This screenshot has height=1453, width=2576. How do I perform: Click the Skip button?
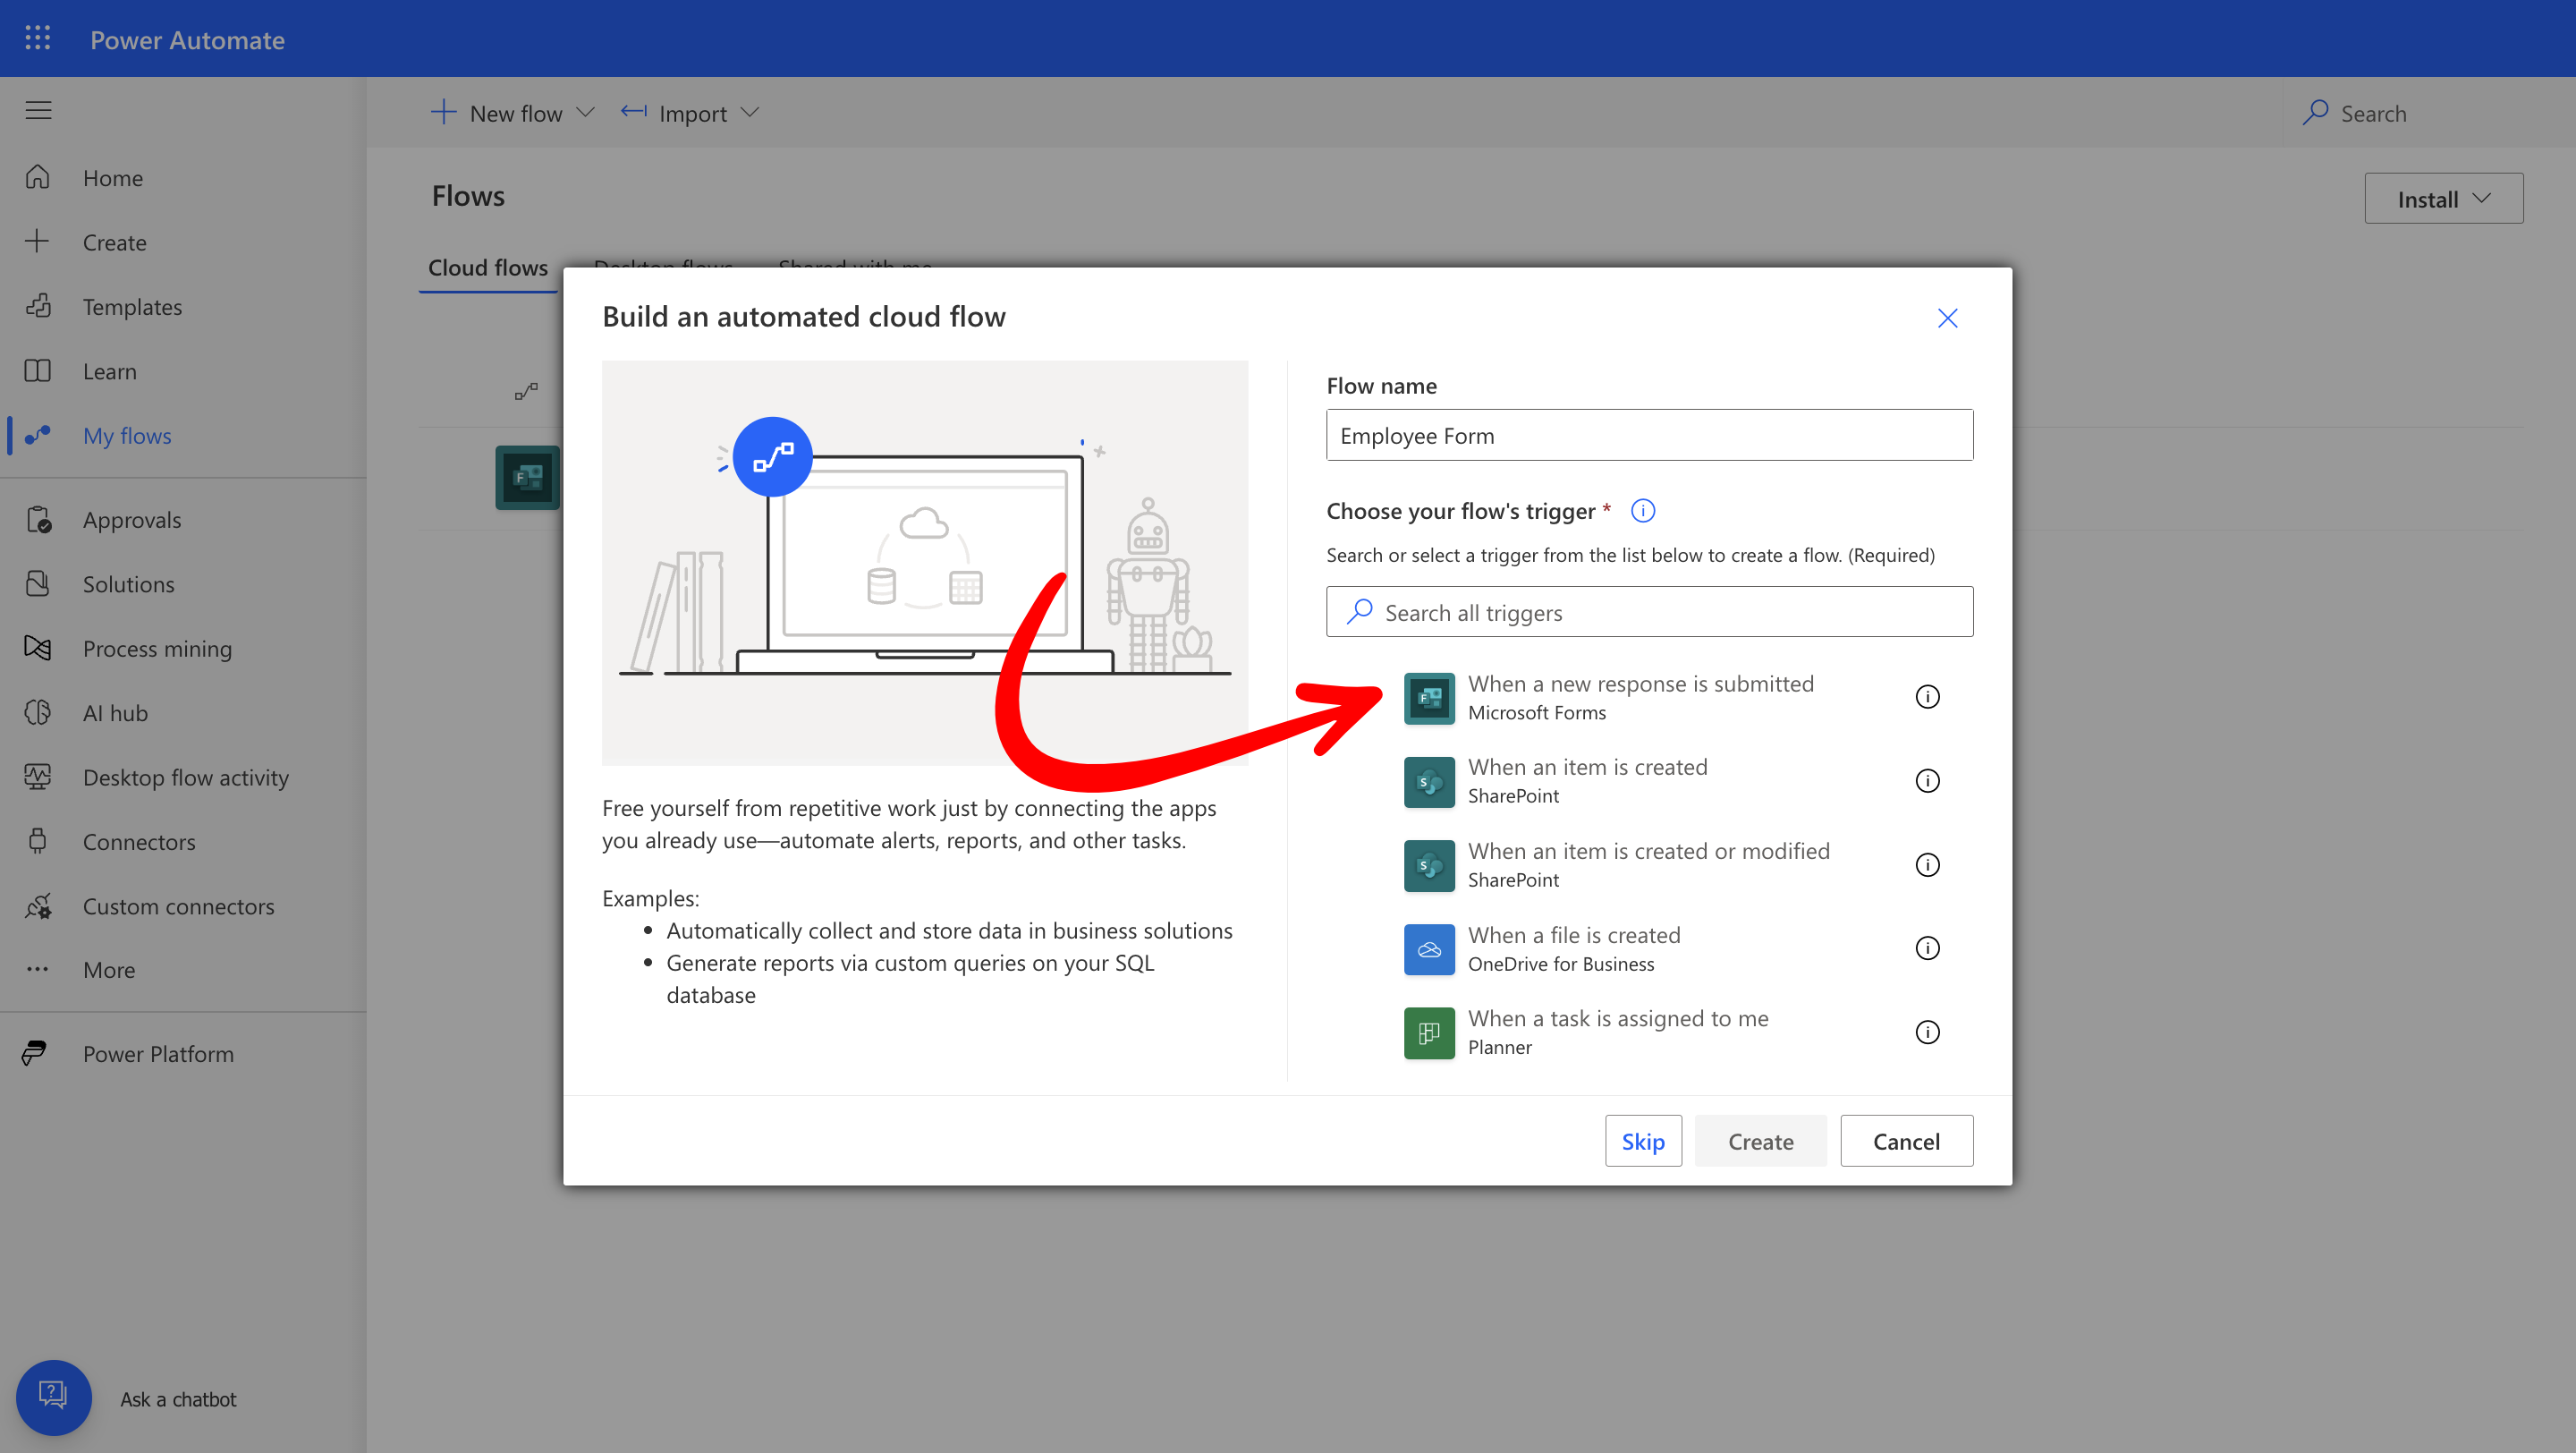[x=1642, y=1141]
